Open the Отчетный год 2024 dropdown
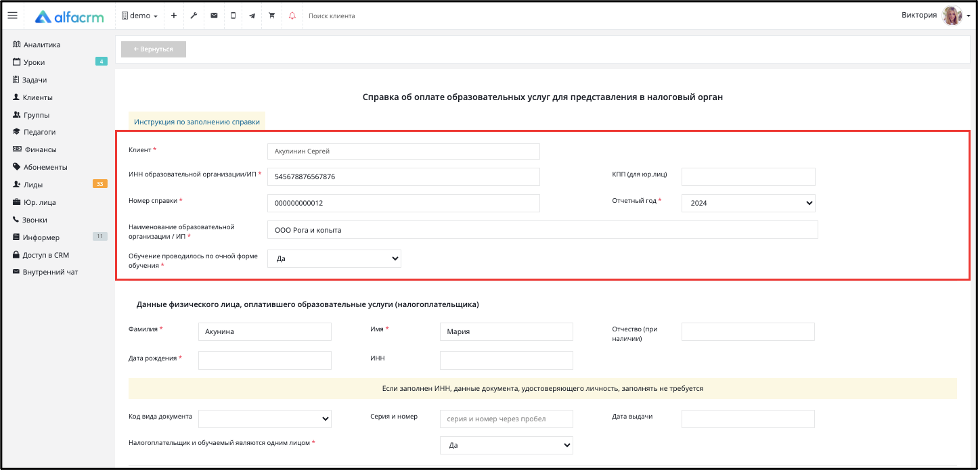The height and width of the screenshot is (470, 979). coord(748,203)
